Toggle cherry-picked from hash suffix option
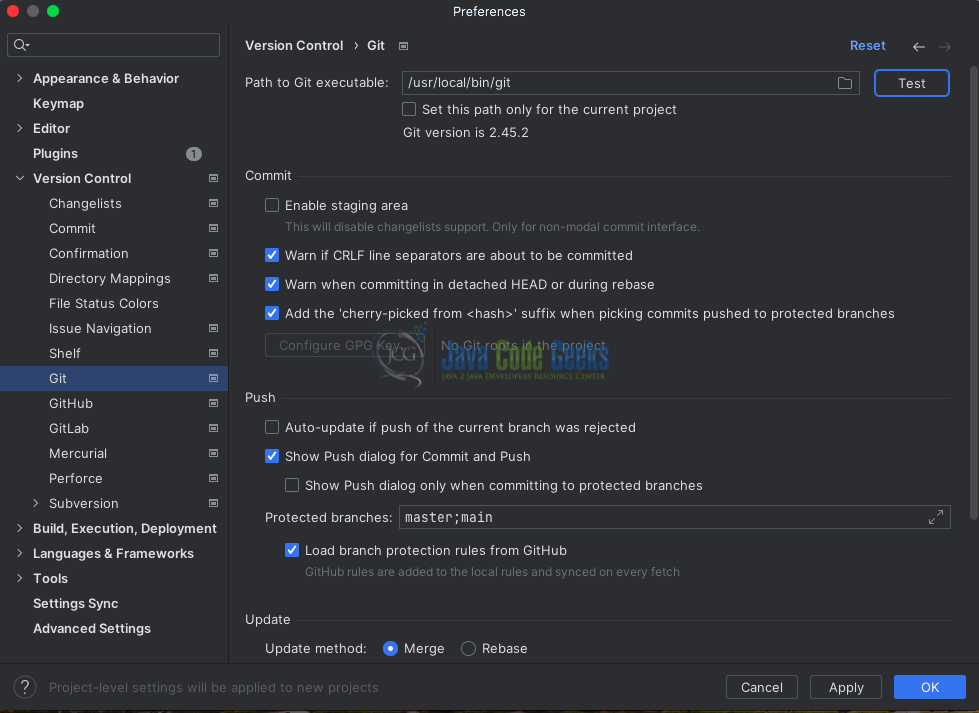Viewport: 979px width, 713px height. (272, 313)
